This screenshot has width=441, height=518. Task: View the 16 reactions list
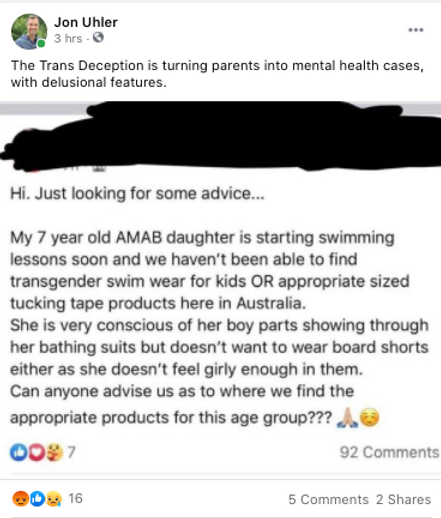[75, 499]
